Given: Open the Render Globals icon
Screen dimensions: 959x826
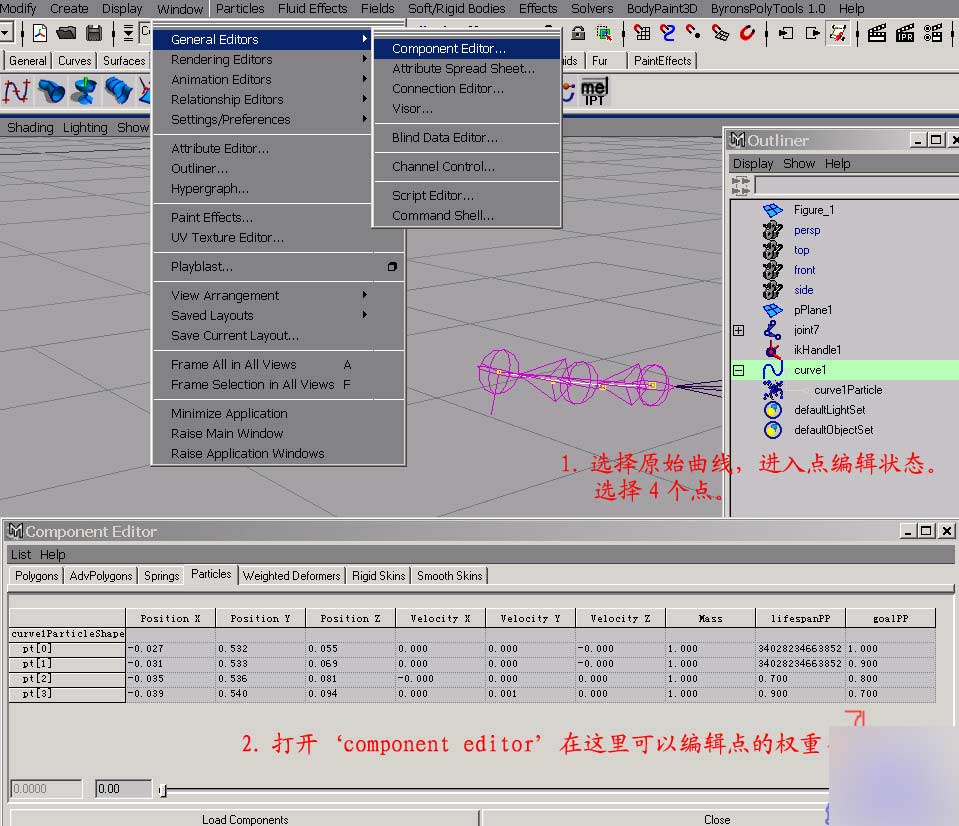Looking at the screenshot, I should tap(934, 34).
